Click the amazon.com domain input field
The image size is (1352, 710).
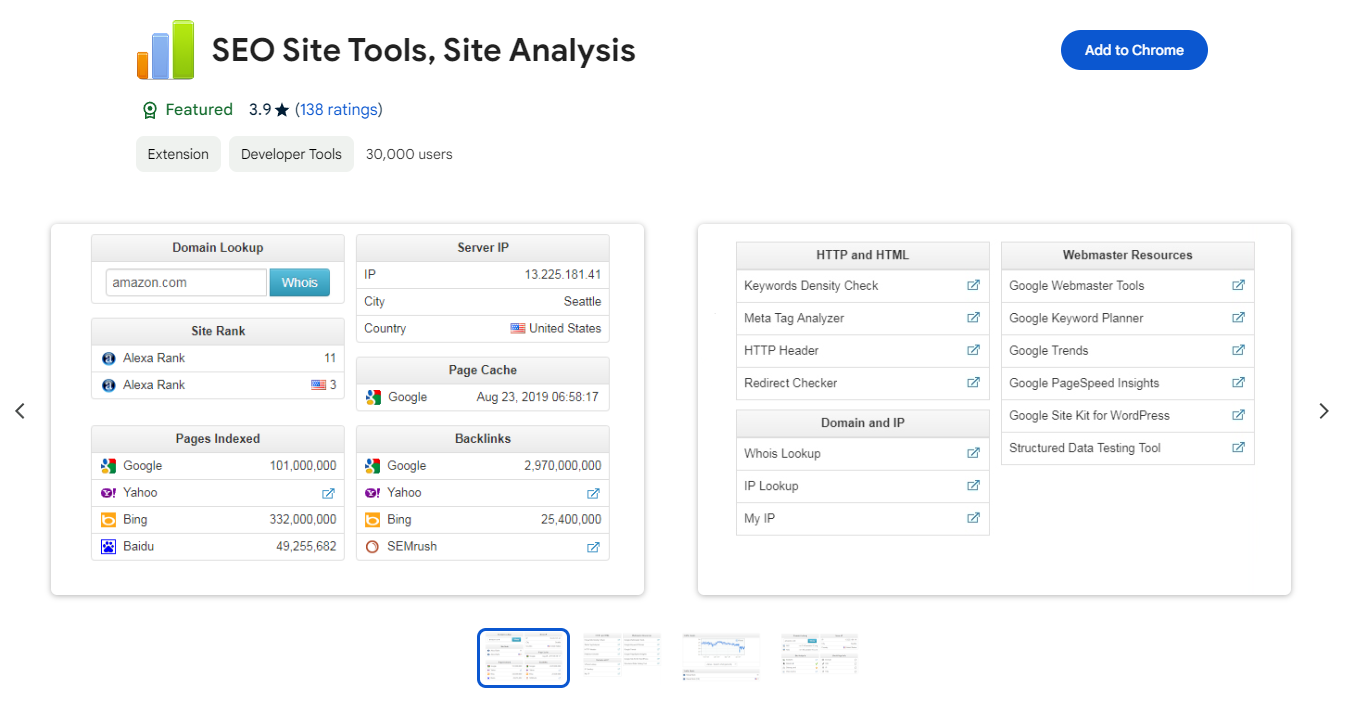(187, 283)
